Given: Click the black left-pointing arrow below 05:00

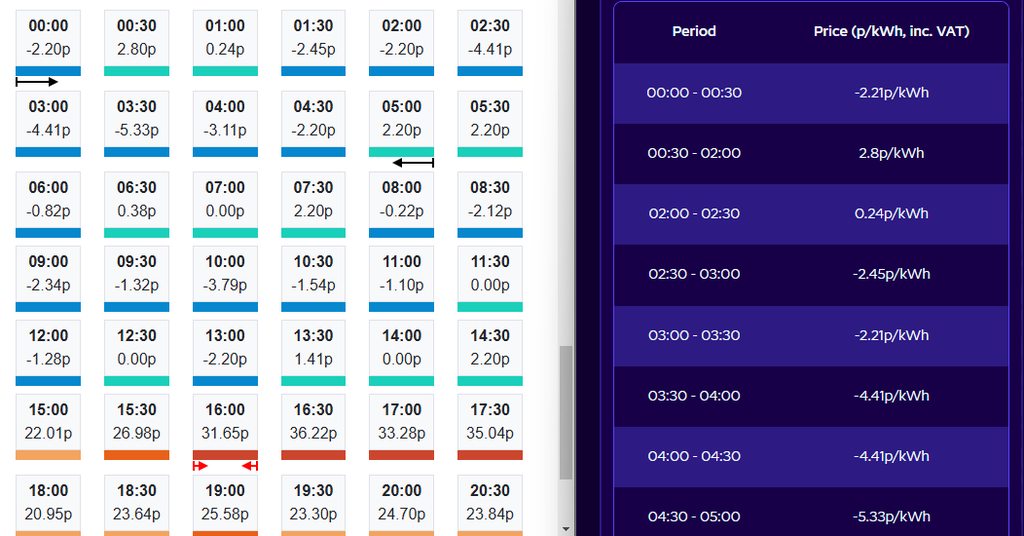Looking at the screenshot, I should 413,162.
